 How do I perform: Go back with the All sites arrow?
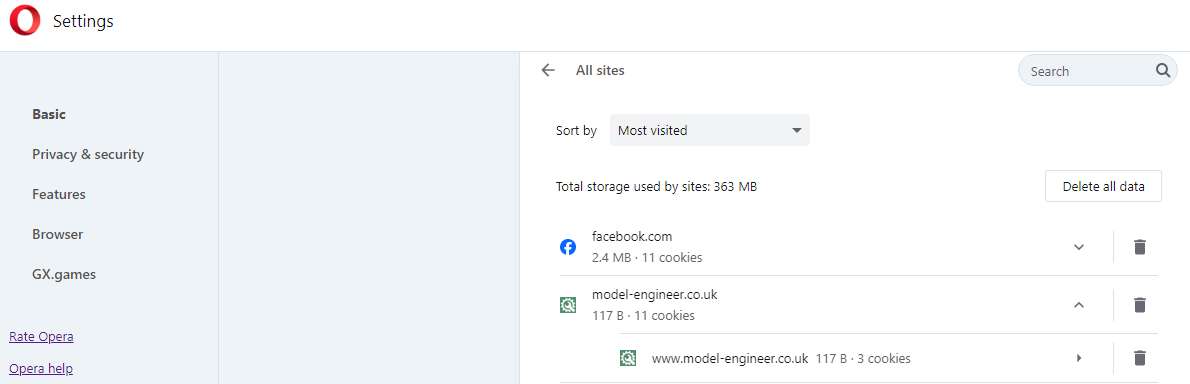pyautogui.click(x=548, y=71)
